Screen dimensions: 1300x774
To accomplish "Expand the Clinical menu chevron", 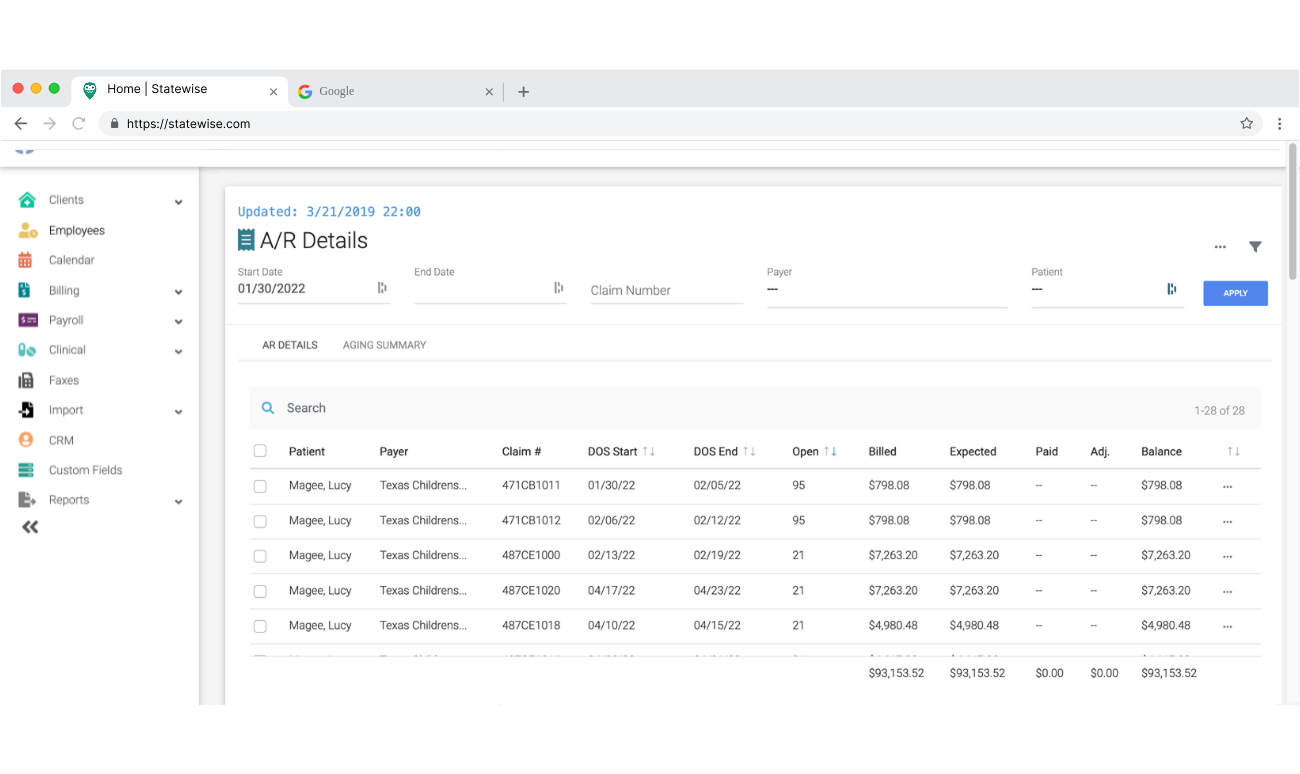I will pyautogui.click(x=178, y=352).
